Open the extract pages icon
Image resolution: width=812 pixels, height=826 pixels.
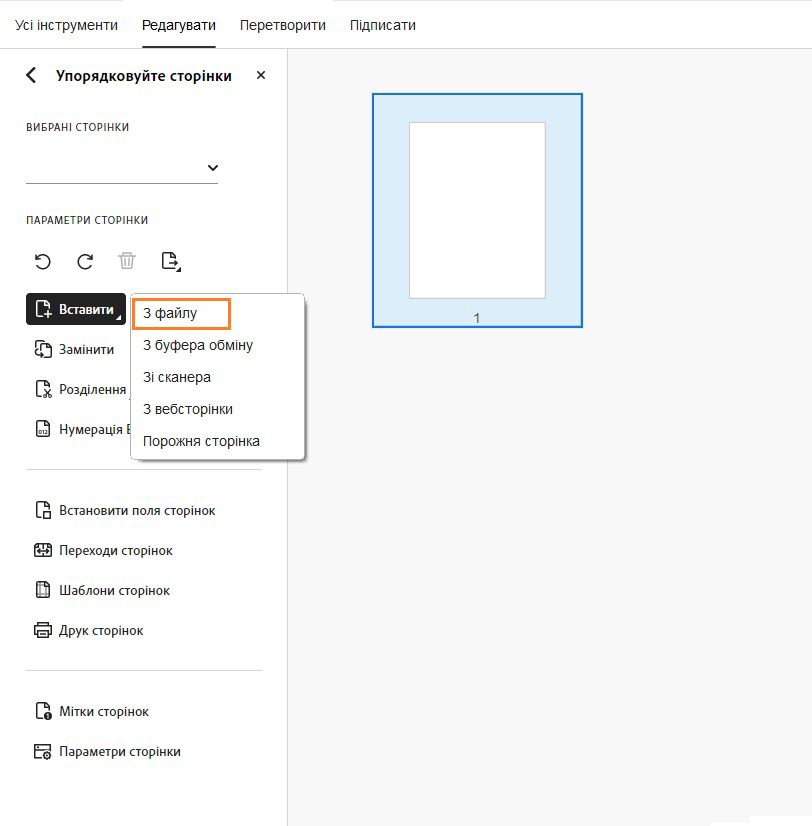pyautogui.click(x=171, y=261)
